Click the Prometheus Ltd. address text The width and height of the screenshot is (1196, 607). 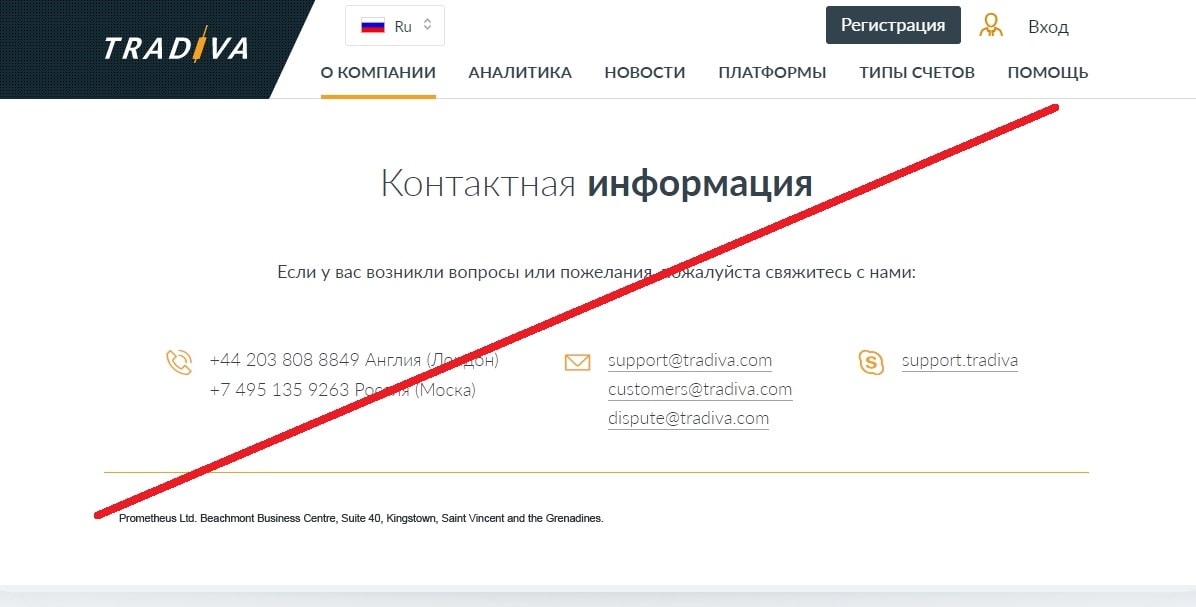click(x=361, y=519)
